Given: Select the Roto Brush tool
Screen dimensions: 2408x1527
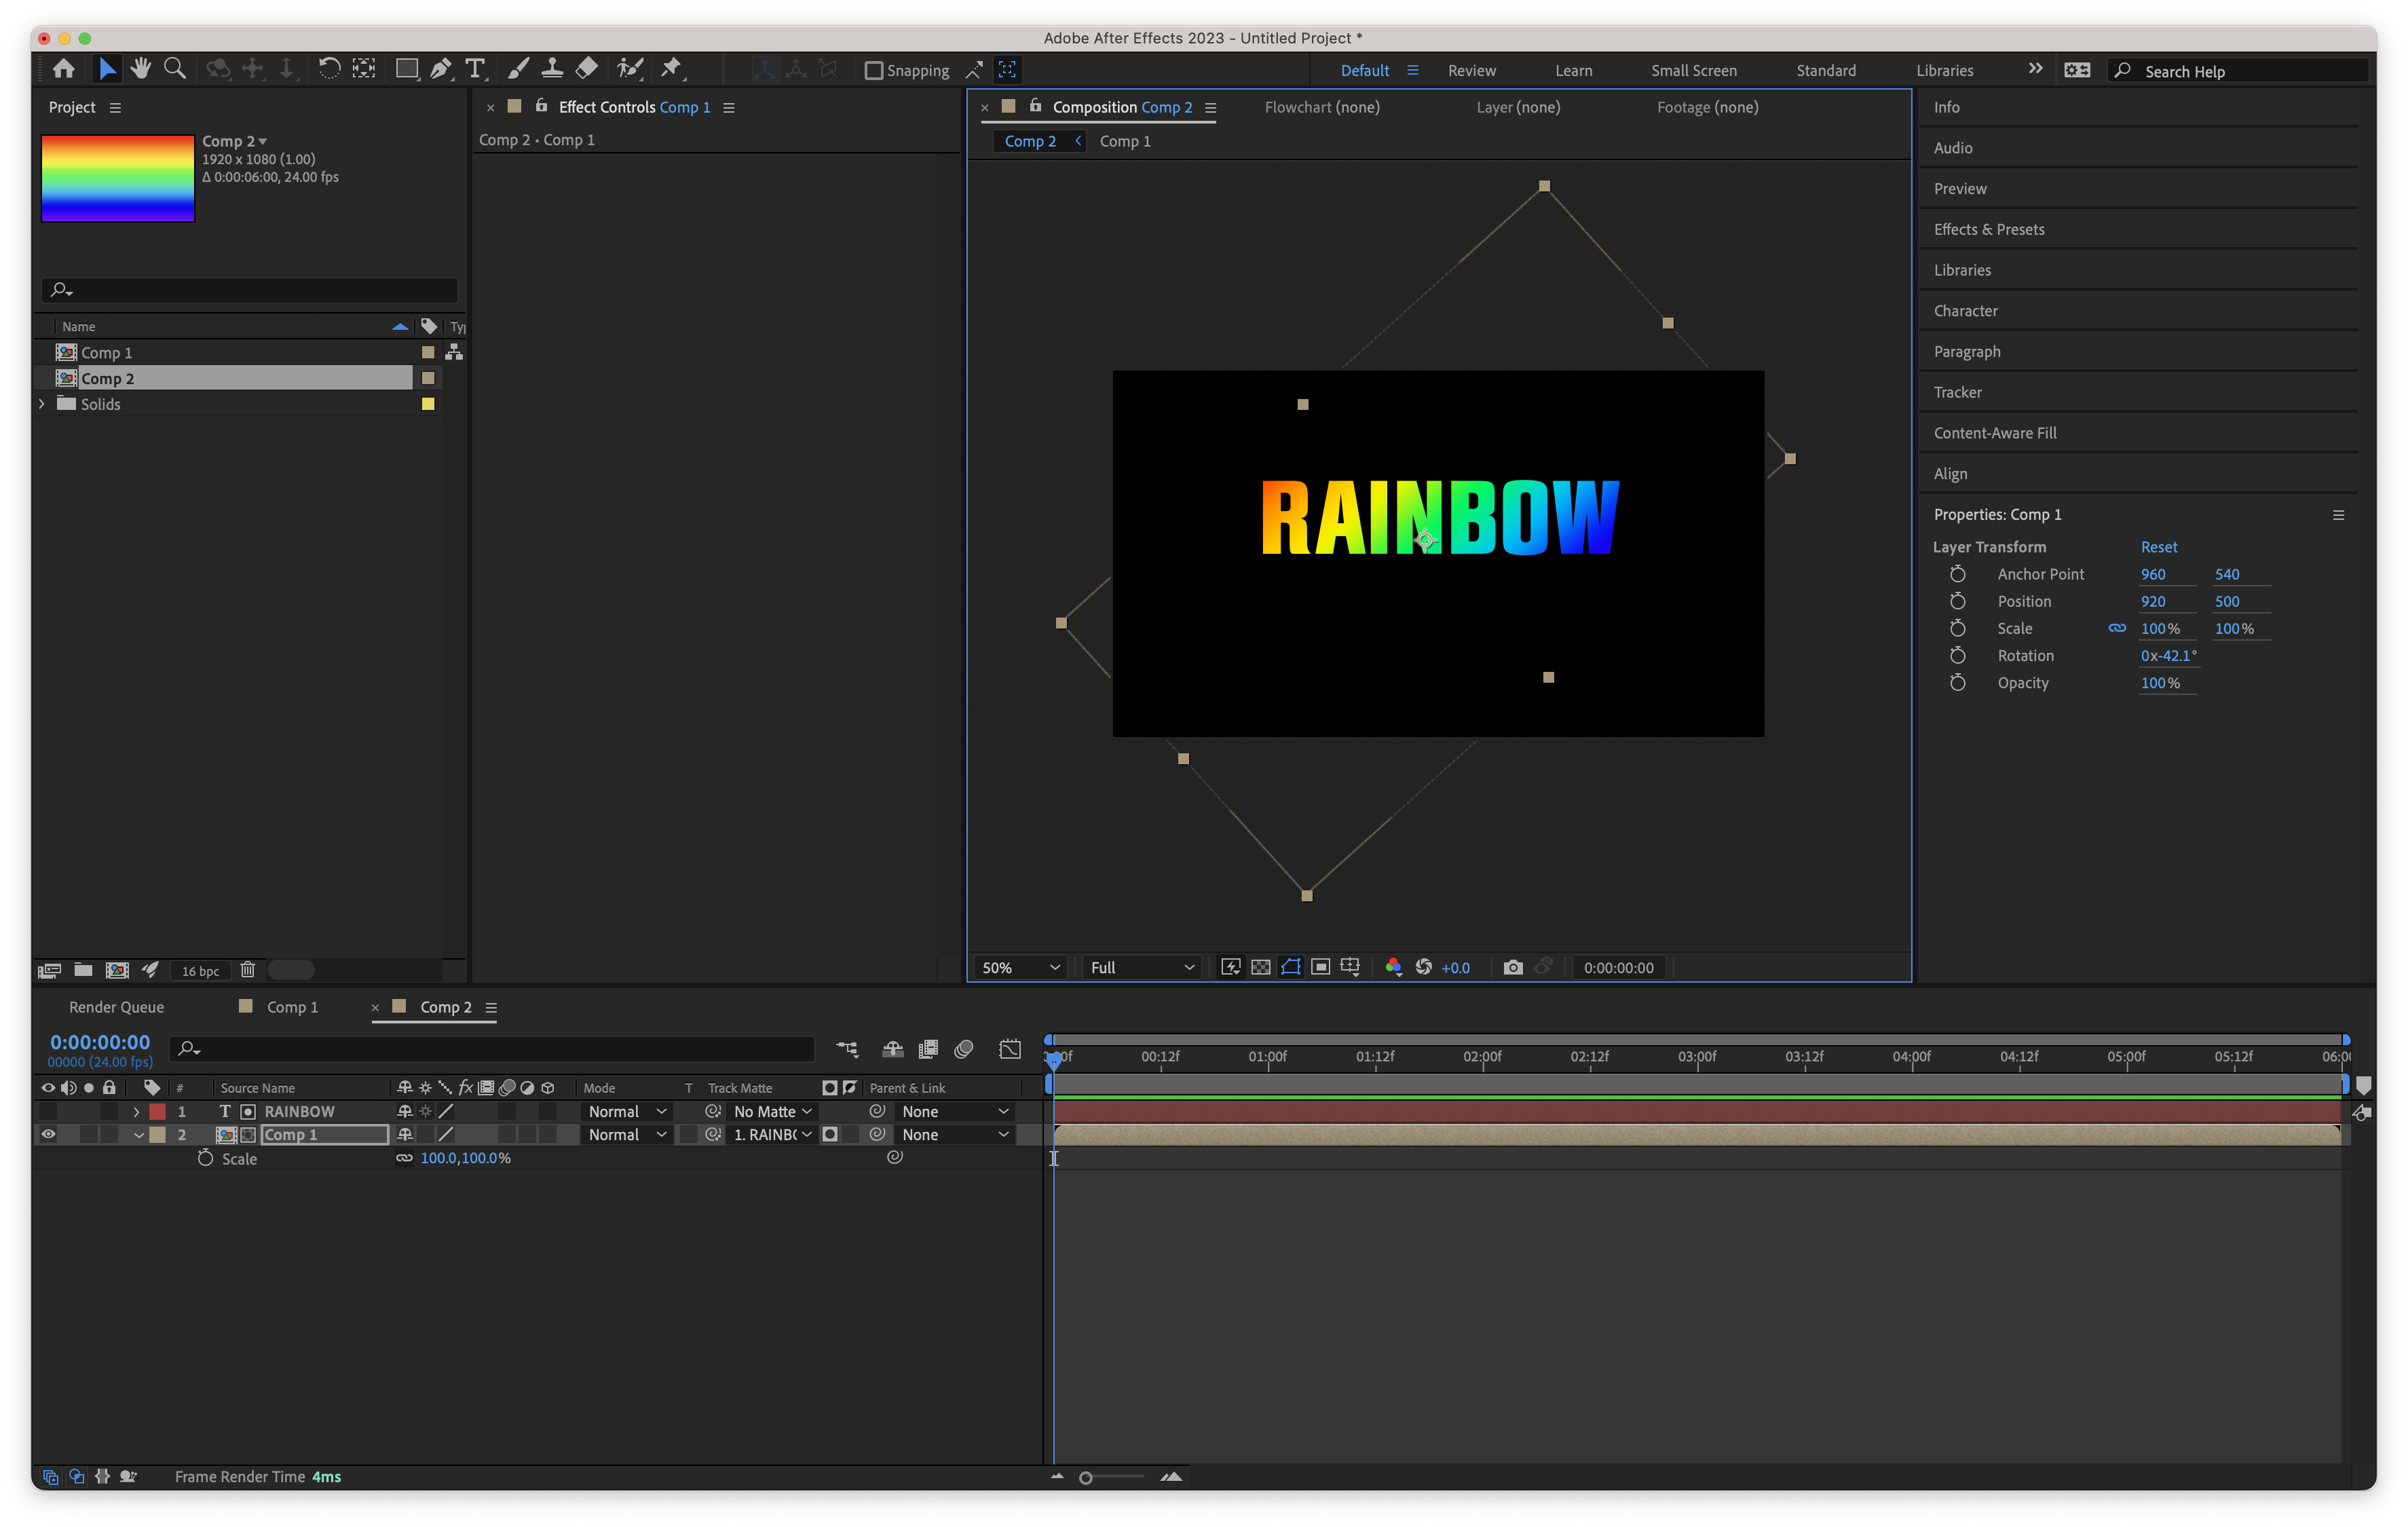Looking at the screenshot, I should tap(629, 69).
